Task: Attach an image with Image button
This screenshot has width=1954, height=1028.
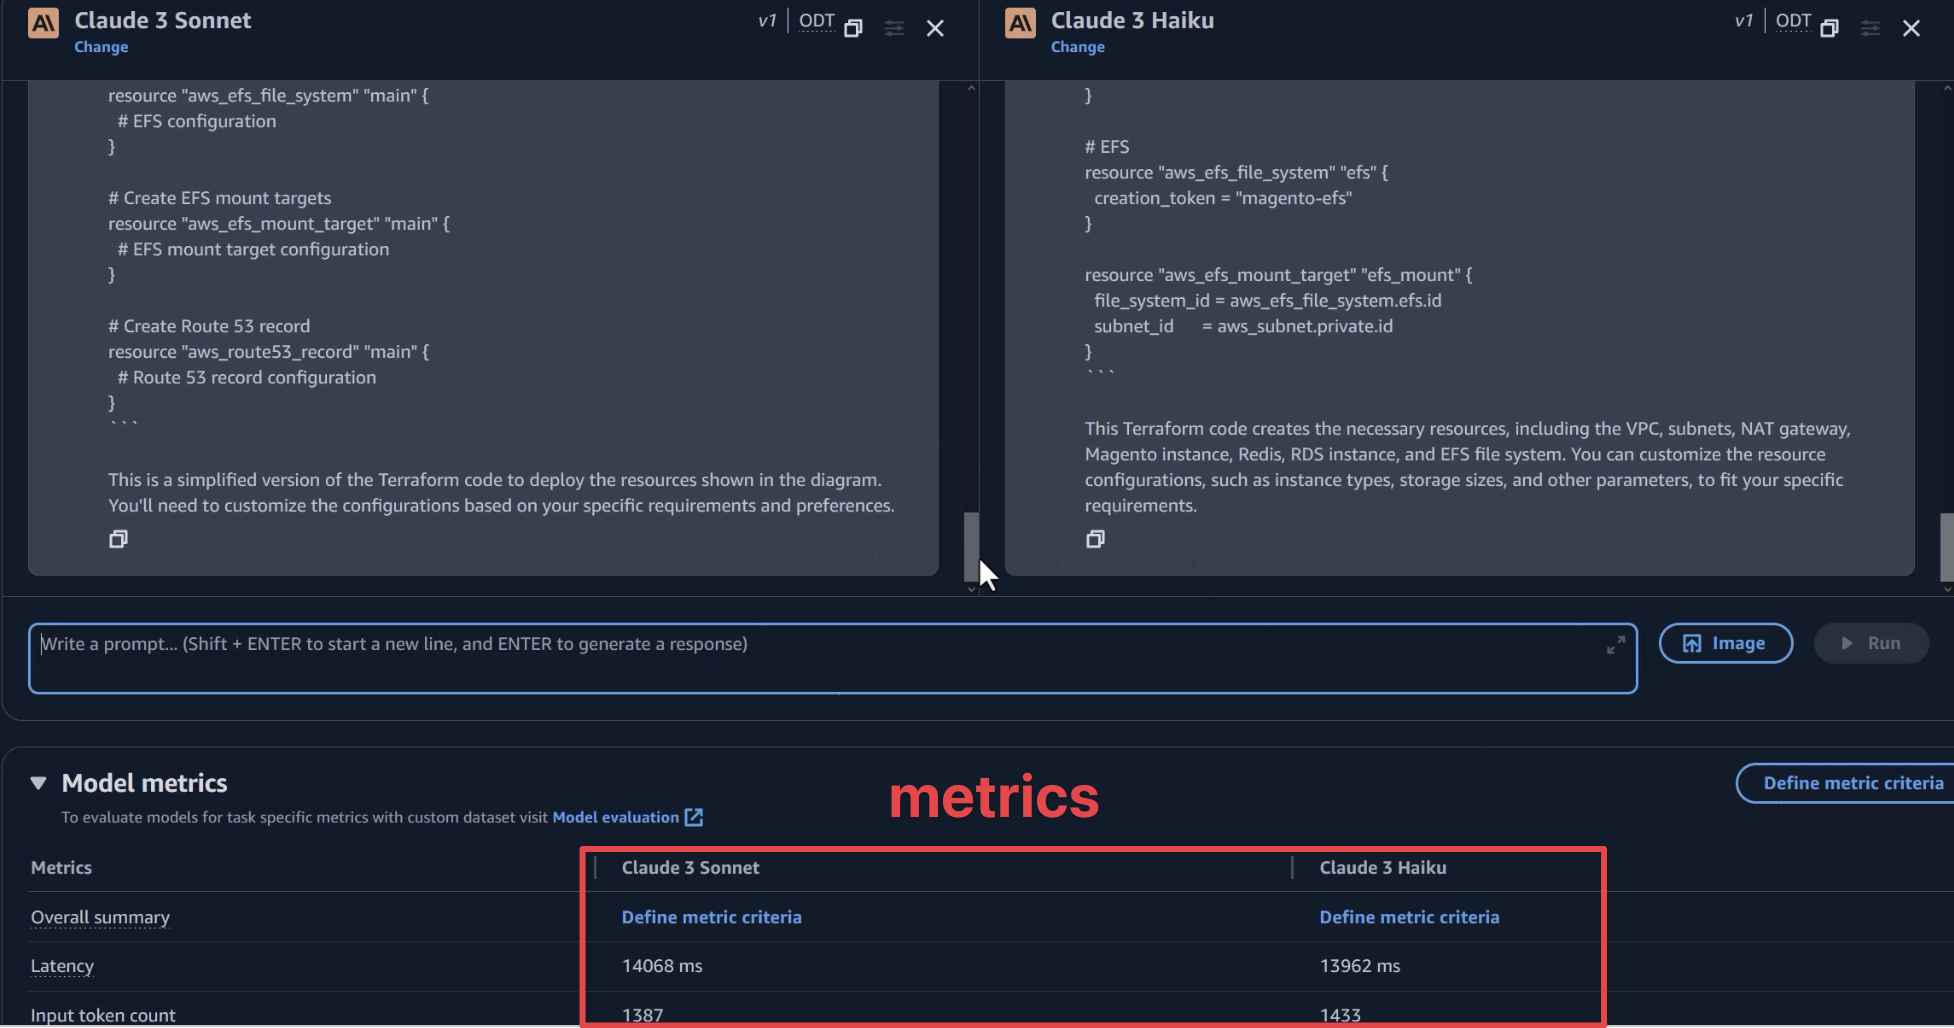Action: [1725, 643]
